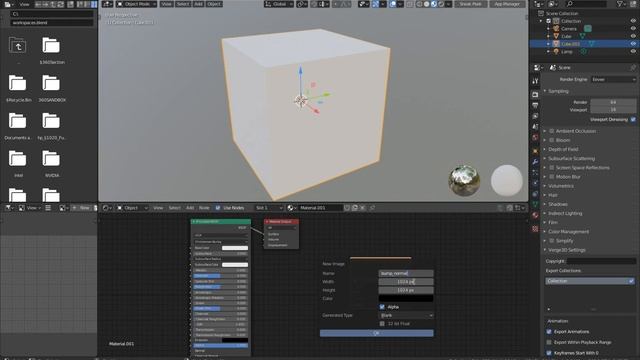Select the white material preview sphere
The height and width of the screenshot is (360, 640).
[507, 180]
